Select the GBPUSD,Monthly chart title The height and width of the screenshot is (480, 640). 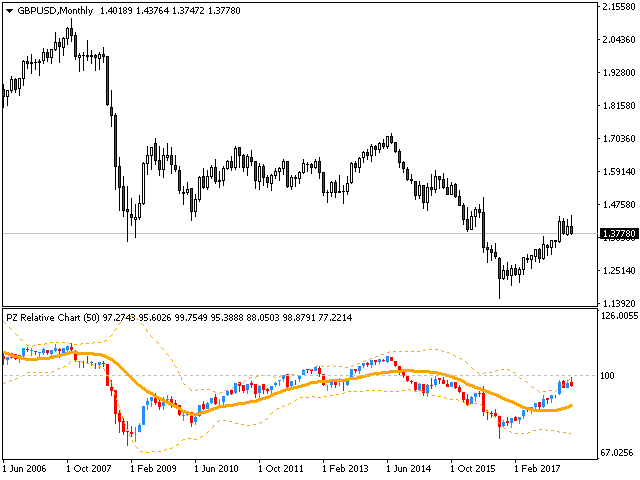[x=55, y=11]
